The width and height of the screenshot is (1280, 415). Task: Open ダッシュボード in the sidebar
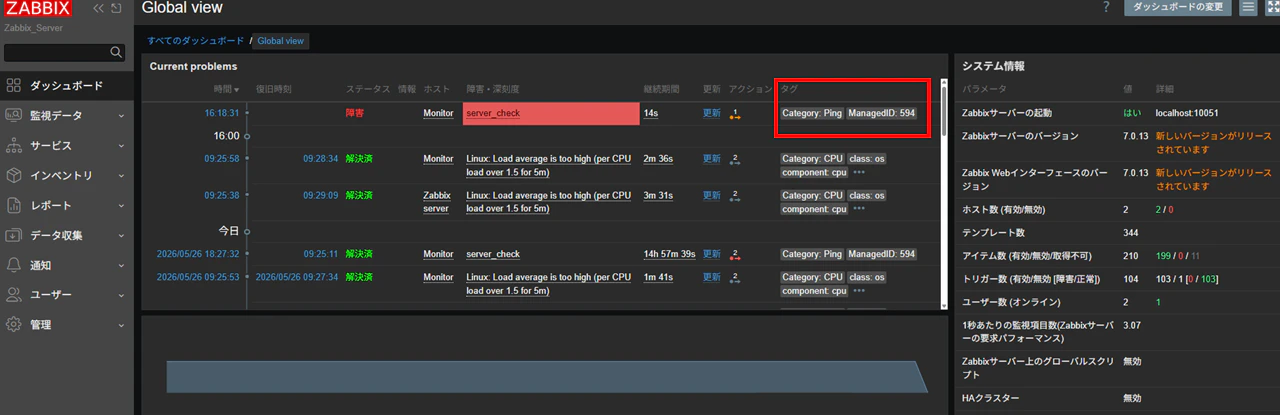pyautogui.click(x=66, y=86)
